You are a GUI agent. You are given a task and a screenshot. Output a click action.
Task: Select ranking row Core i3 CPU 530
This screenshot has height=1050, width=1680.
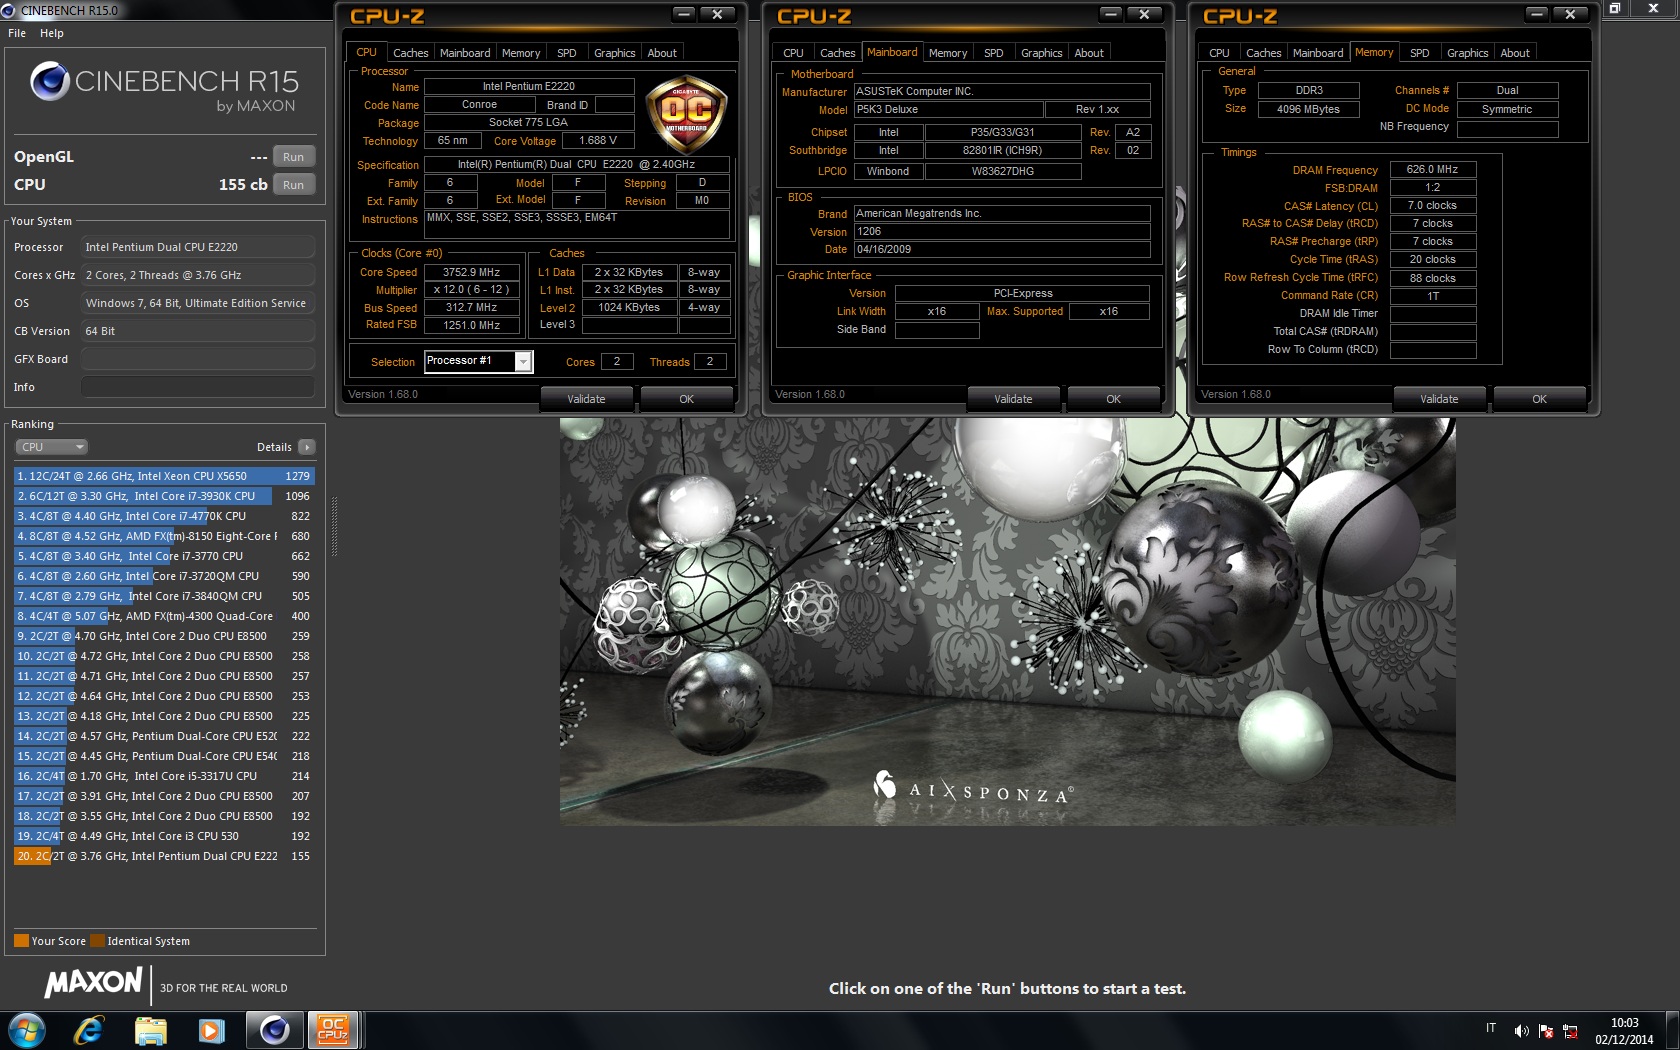tap(165, 836)
